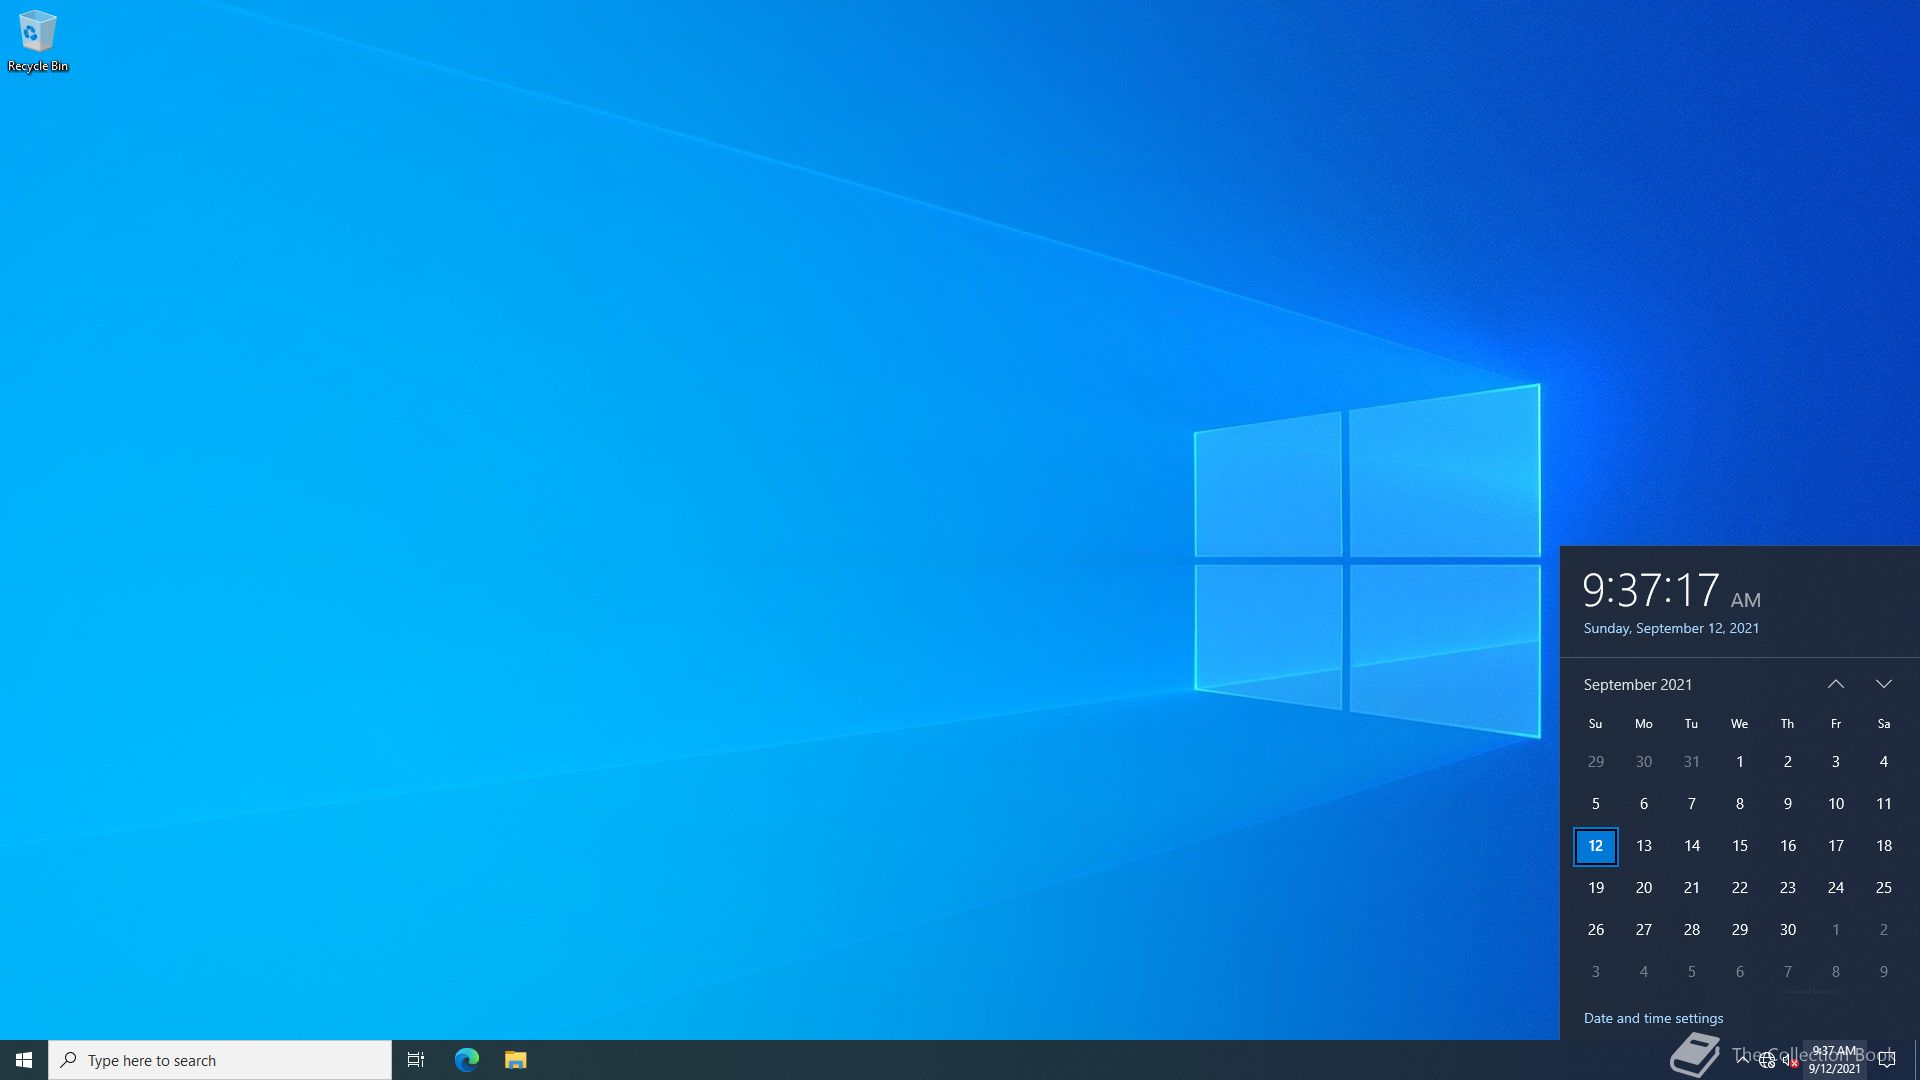Select September 24 in the calendar
1920x1080 pixels.
pos(1836,888)
